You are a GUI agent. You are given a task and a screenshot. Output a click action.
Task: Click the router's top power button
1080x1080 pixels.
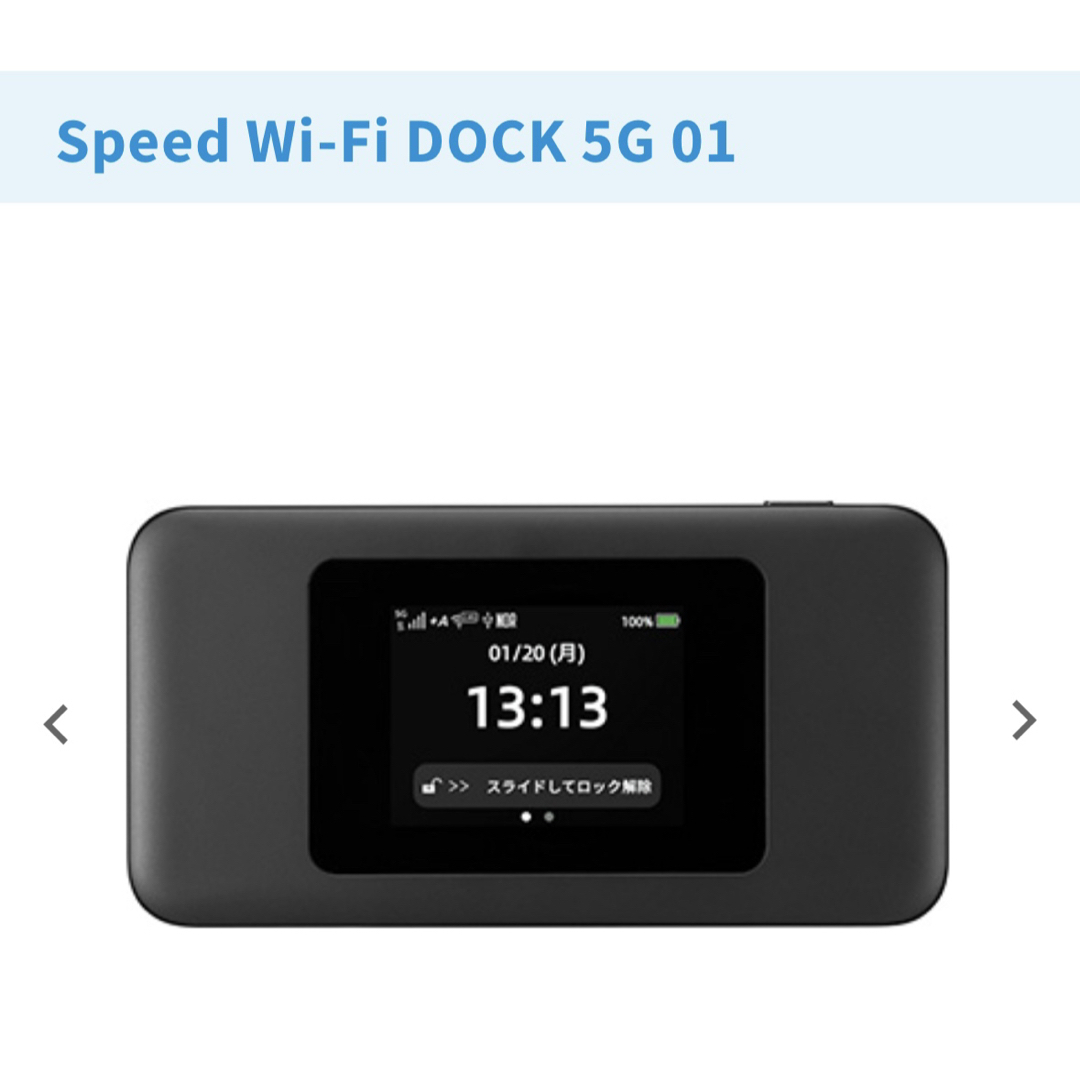[x=798, y=503]
